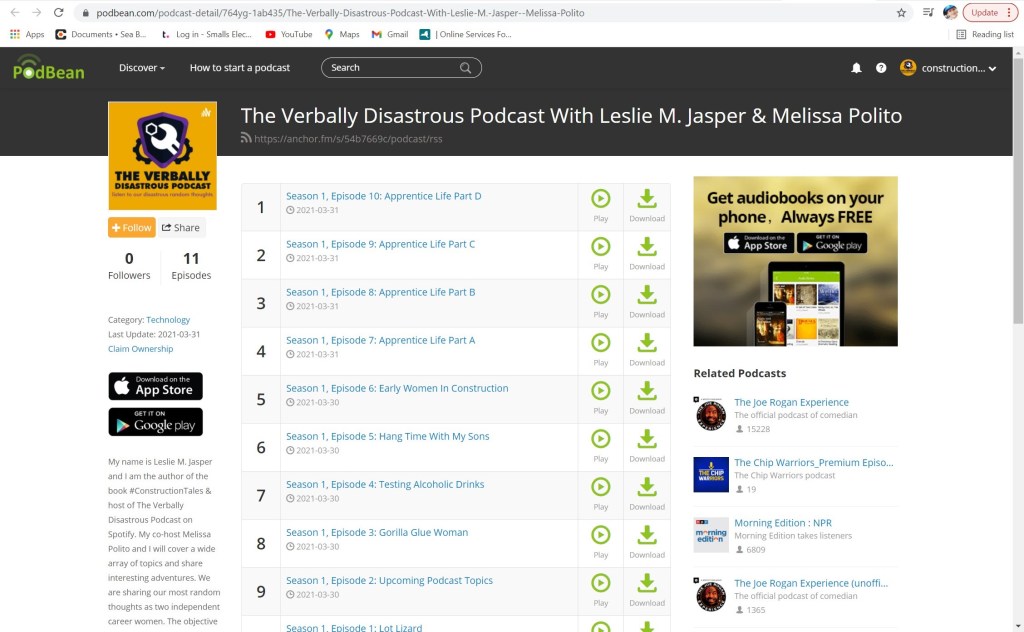Click the notifications bell icon
This screenshot has width=1024, height=632.
click(856, 68)
